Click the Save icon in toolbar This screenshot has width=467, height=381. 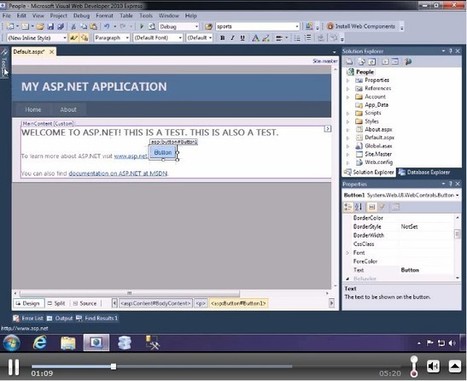coord(51,26)
